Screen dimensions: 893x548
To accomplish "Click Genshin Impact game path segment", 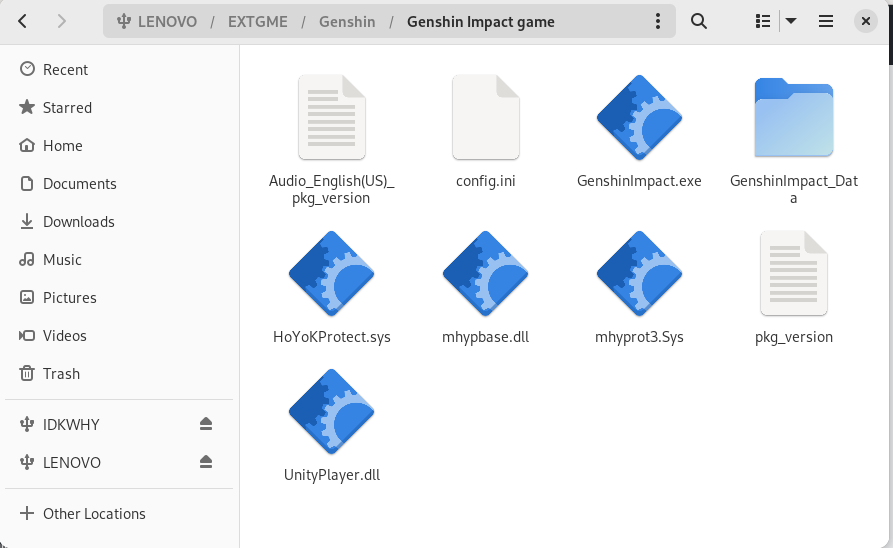I will point(481,22).
